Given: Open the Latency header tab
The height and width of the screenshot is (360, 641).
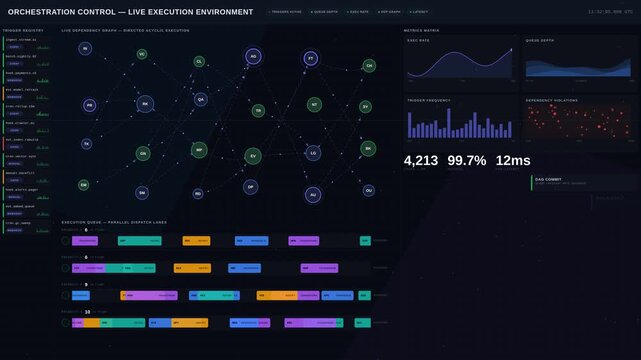Looking at the screenshot, I should tap(419, 12).
